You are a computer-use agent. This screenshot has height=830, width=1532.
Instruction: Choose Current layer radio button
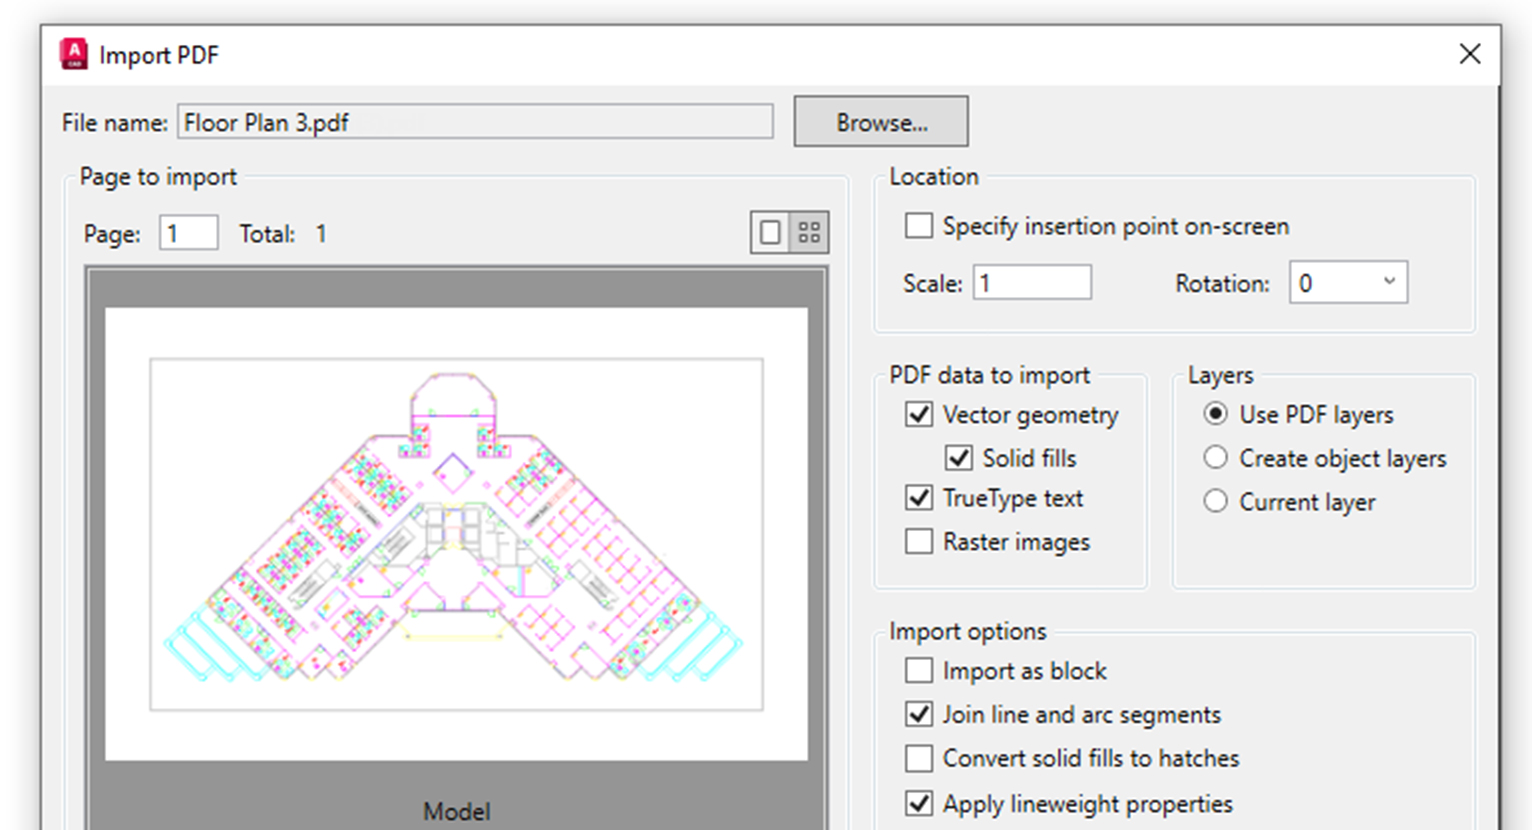[x=1215, y=501]
